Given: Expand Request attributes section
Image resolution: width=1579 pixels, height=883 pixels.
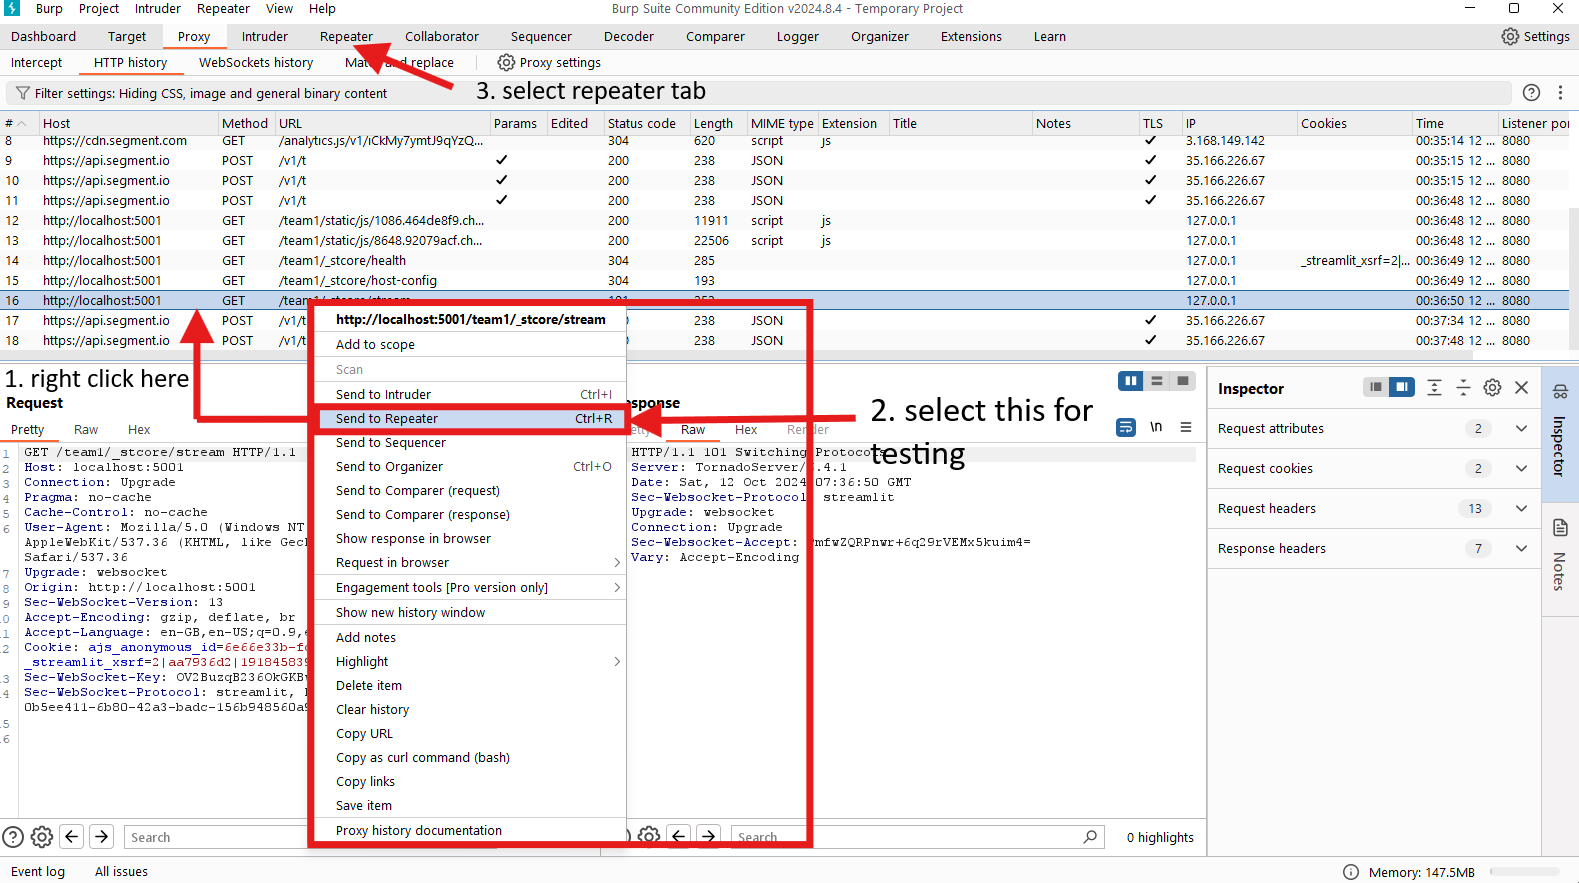Looking at the screenshot, I should (1521, 428).
